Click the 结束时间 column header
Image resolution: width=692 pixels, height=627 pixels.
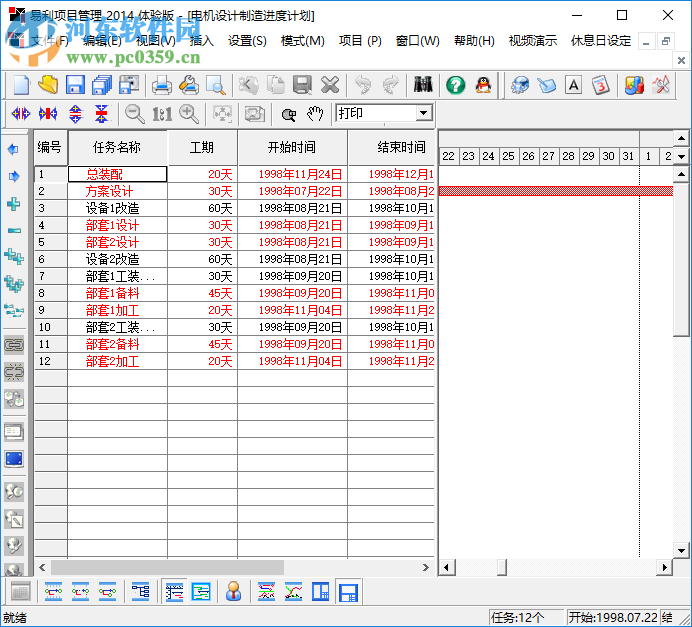[392, 147]
